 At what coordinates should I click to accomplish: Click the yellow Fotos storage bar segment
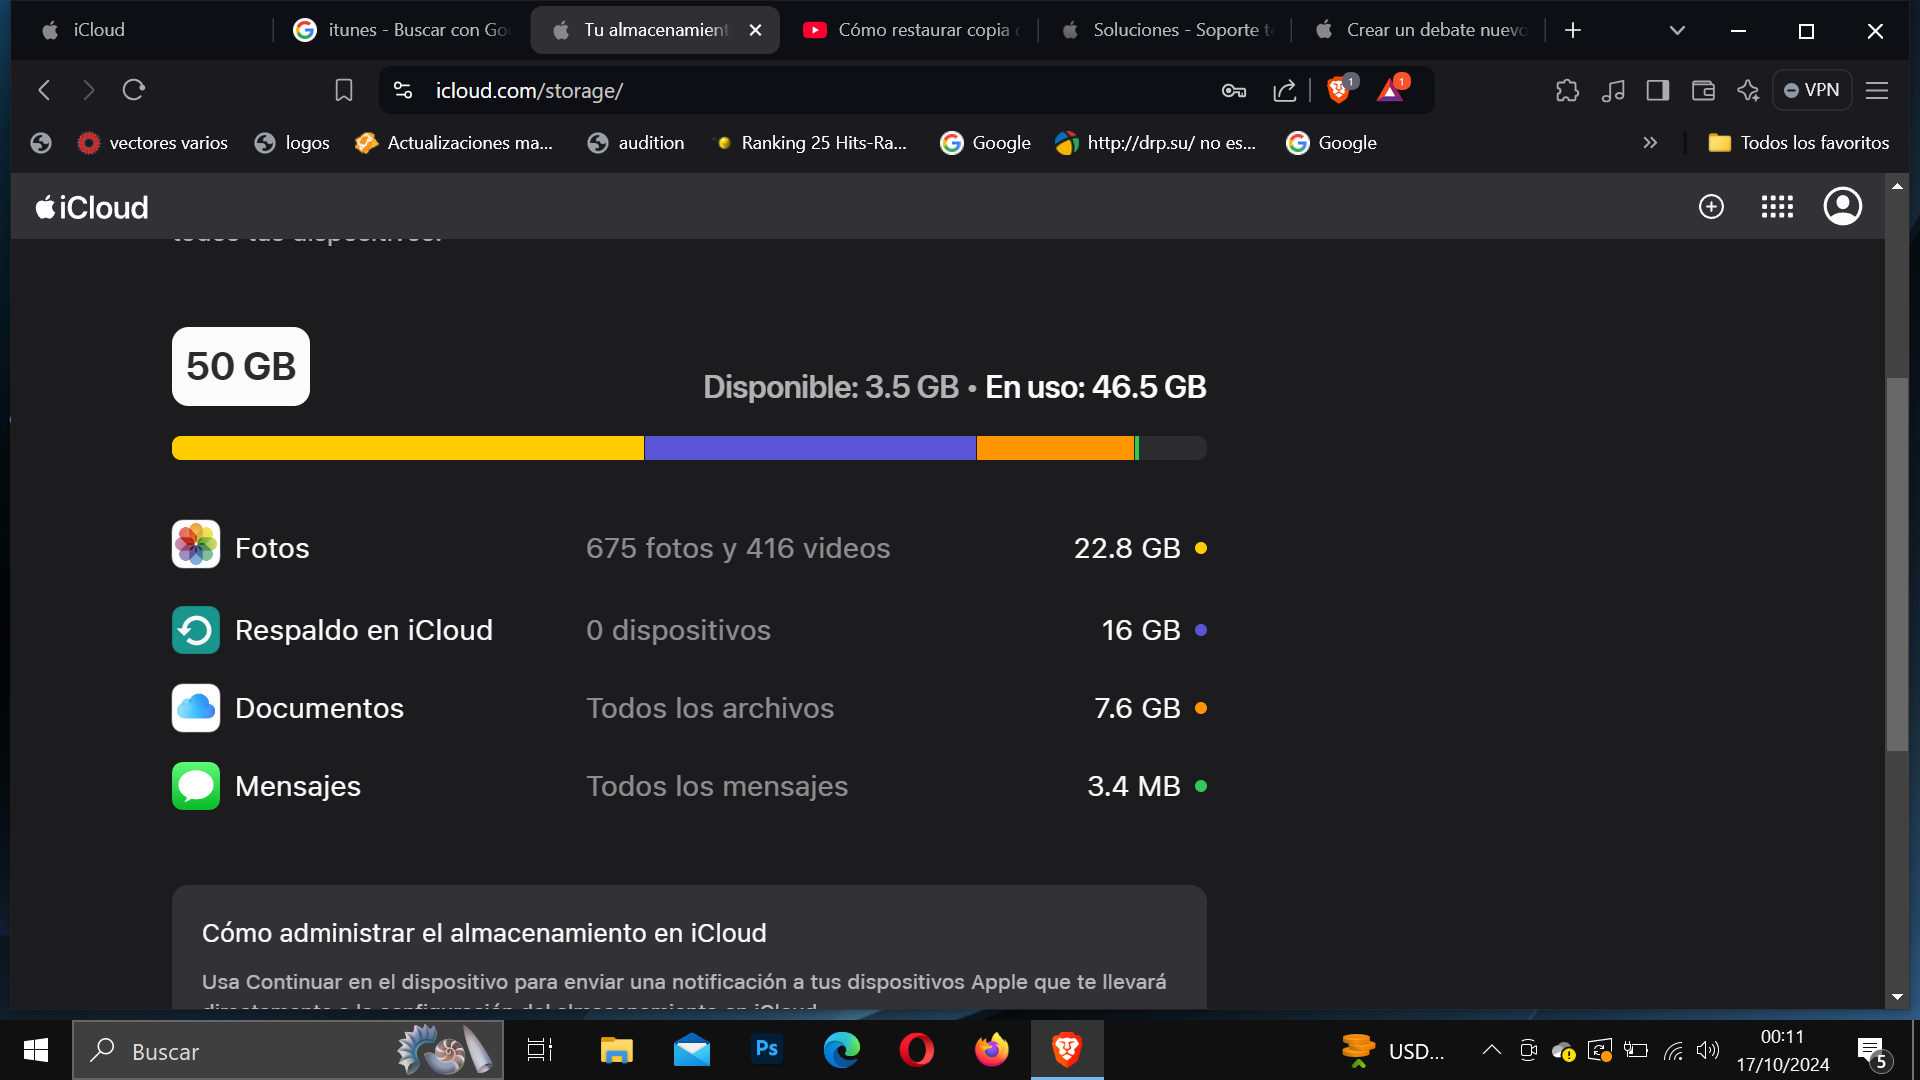407,448
